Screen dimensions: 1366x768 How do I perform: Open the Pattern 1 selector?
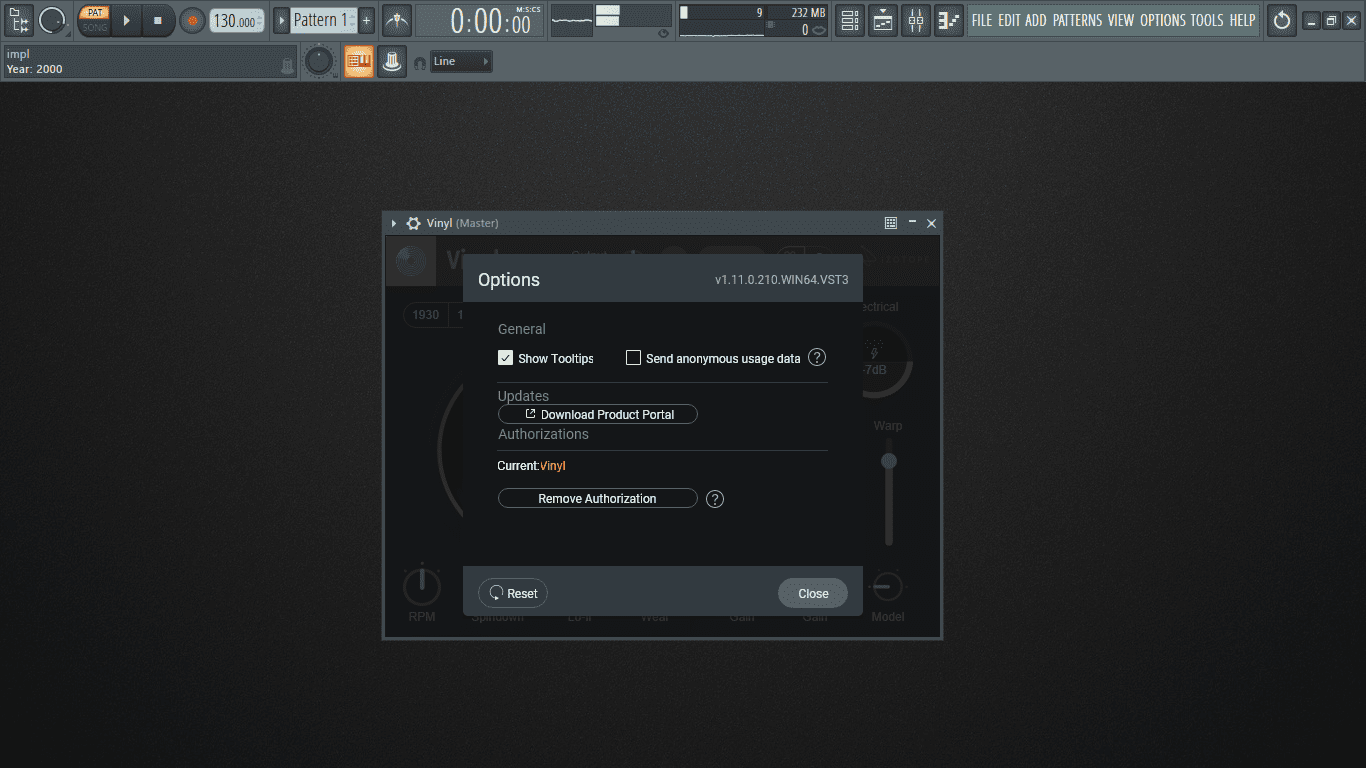tap(323, 20)
